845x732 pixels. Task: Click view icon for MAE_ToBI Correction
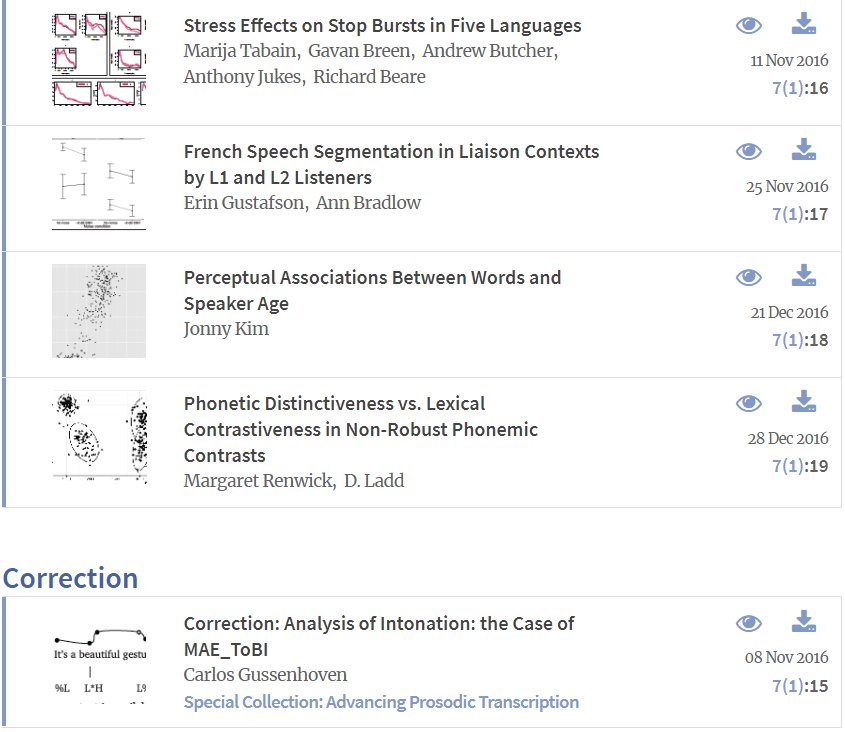pos(749,624)
